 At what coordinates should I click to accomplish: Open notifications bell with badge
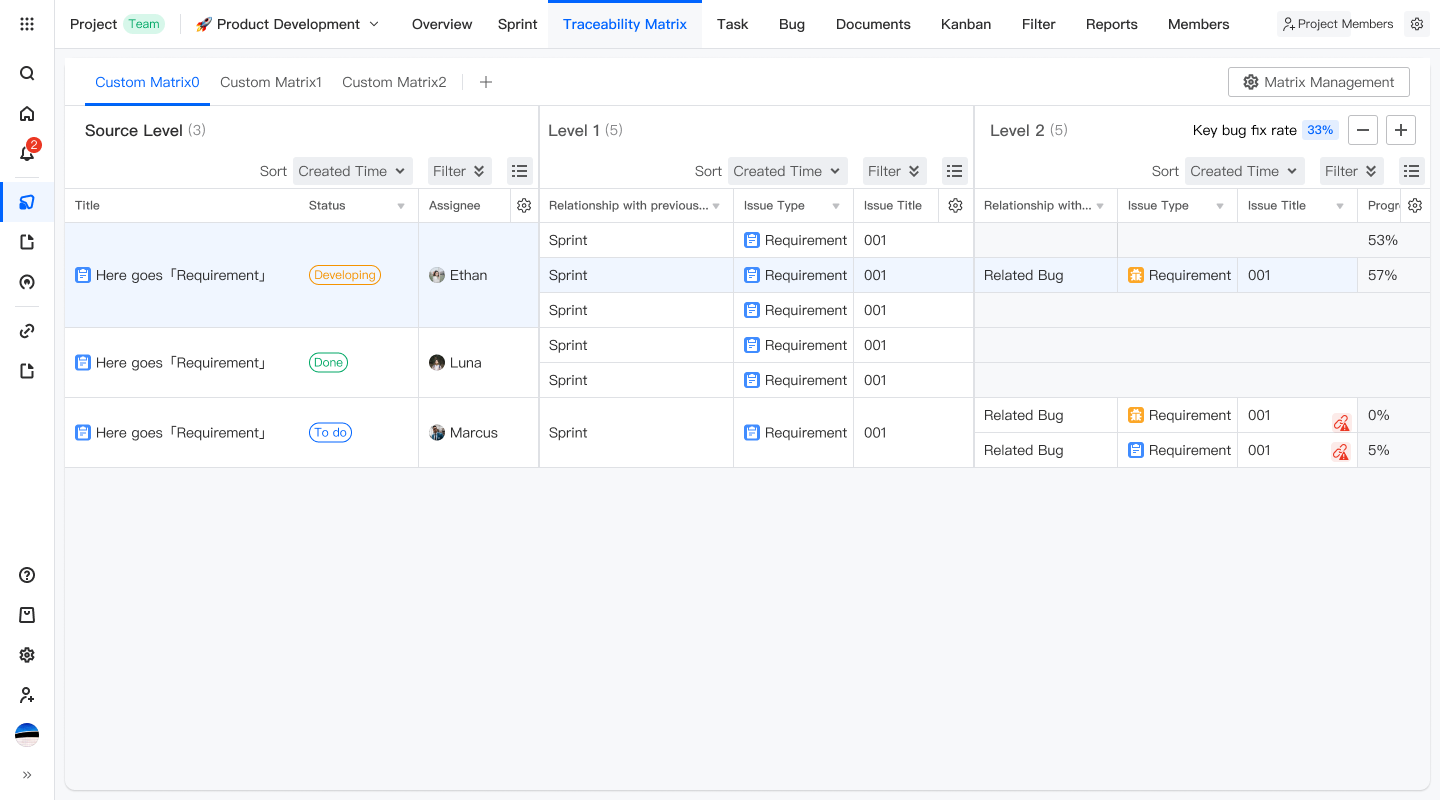tap(28, 152)
